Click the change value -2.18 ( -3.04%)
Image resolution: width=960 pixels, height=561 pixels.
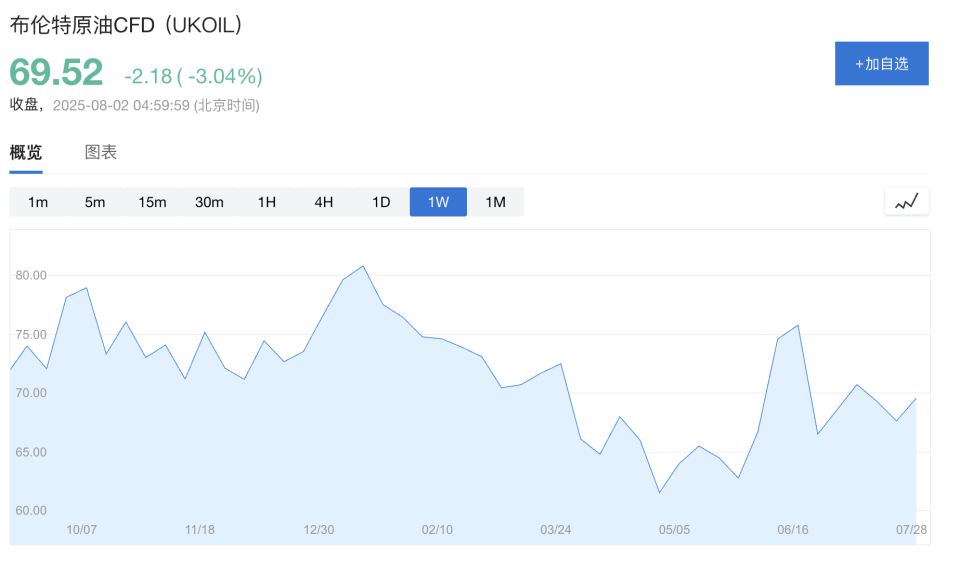click(x=193, y=77)
